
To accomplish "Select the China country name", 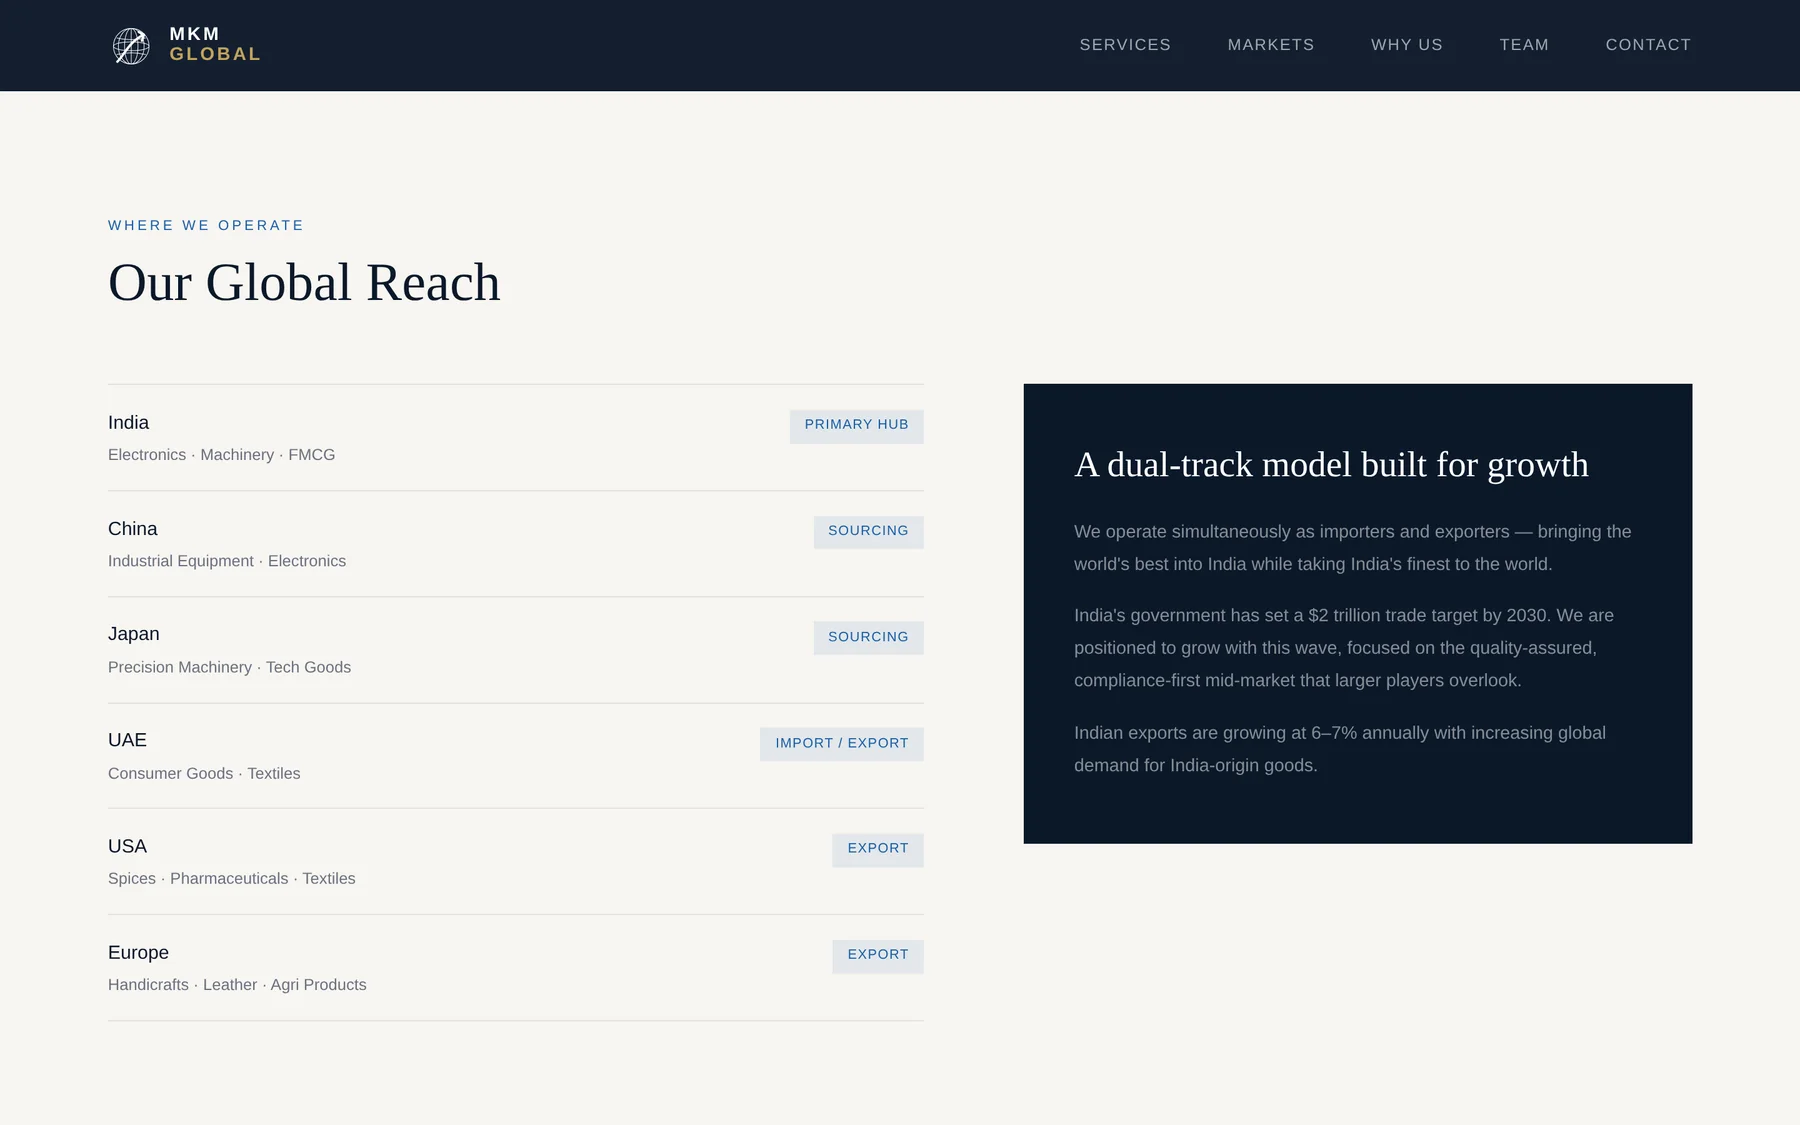I will [133, 529].
